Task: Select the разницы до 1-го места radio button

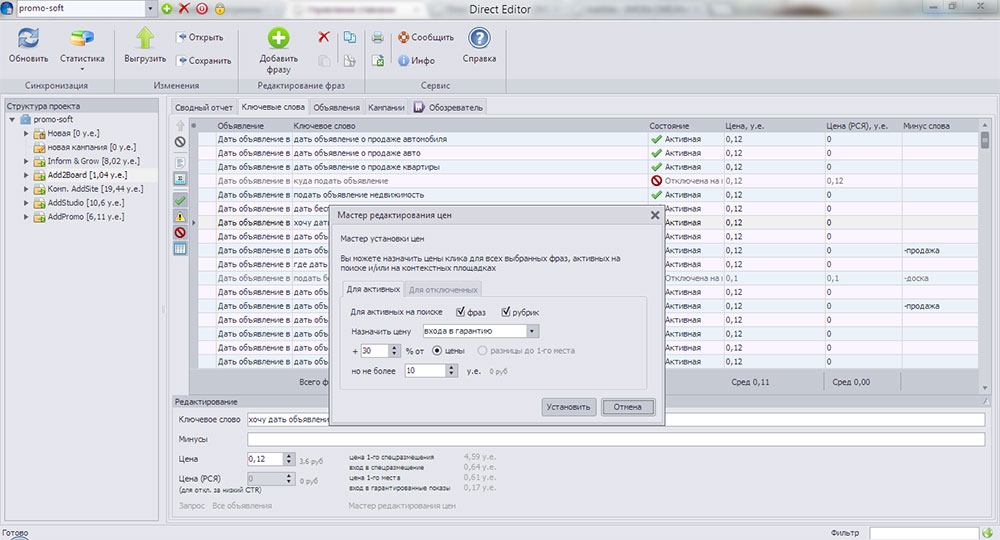Action: 482,351
